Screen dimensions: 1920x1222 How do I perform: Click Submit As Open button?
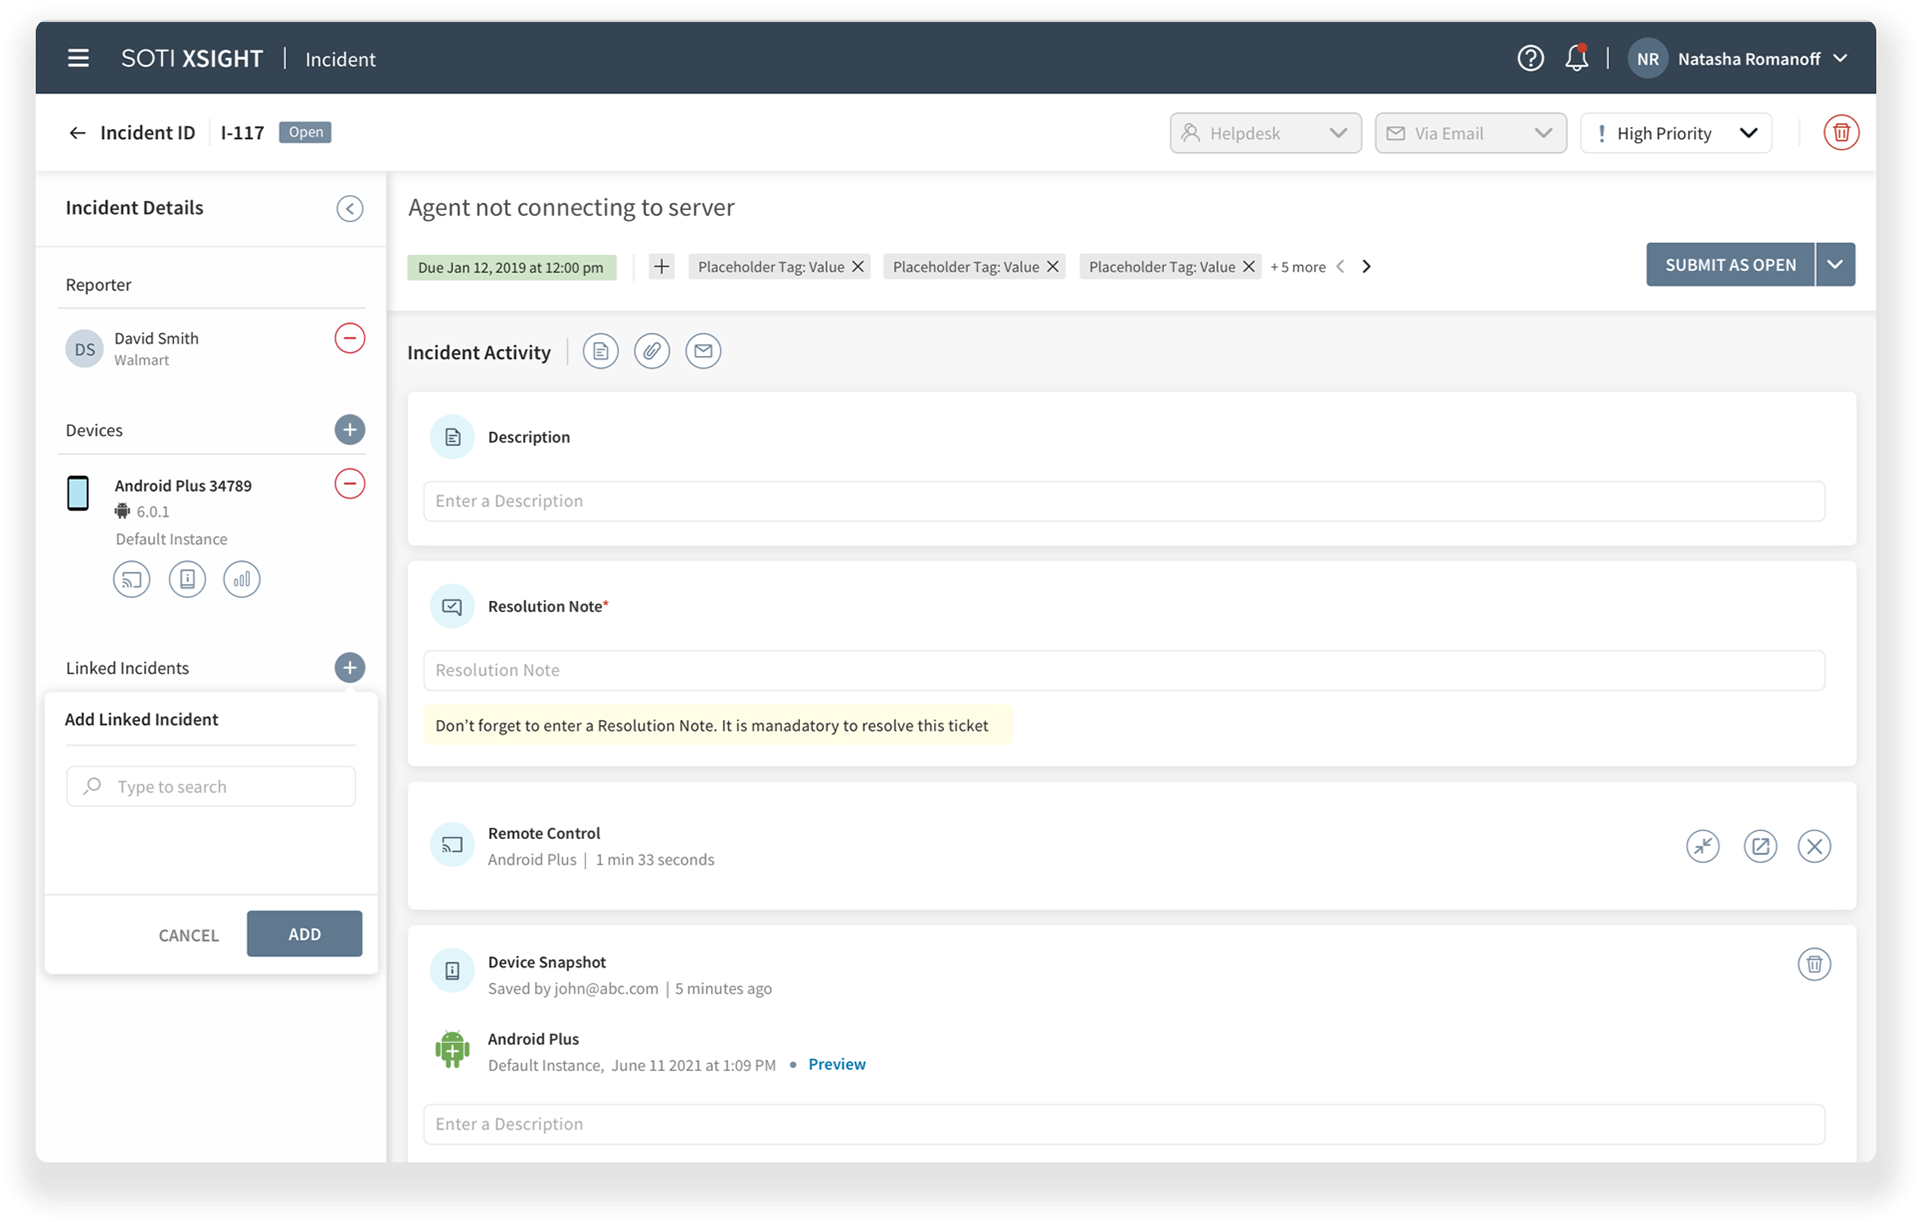[1730, 265]
